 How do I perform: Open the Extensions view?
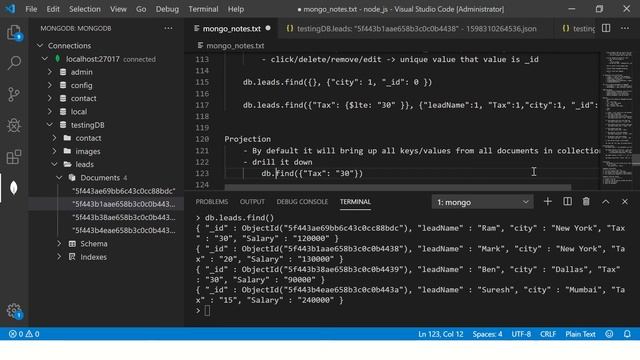pyautogui.click(x=14, y=157)
